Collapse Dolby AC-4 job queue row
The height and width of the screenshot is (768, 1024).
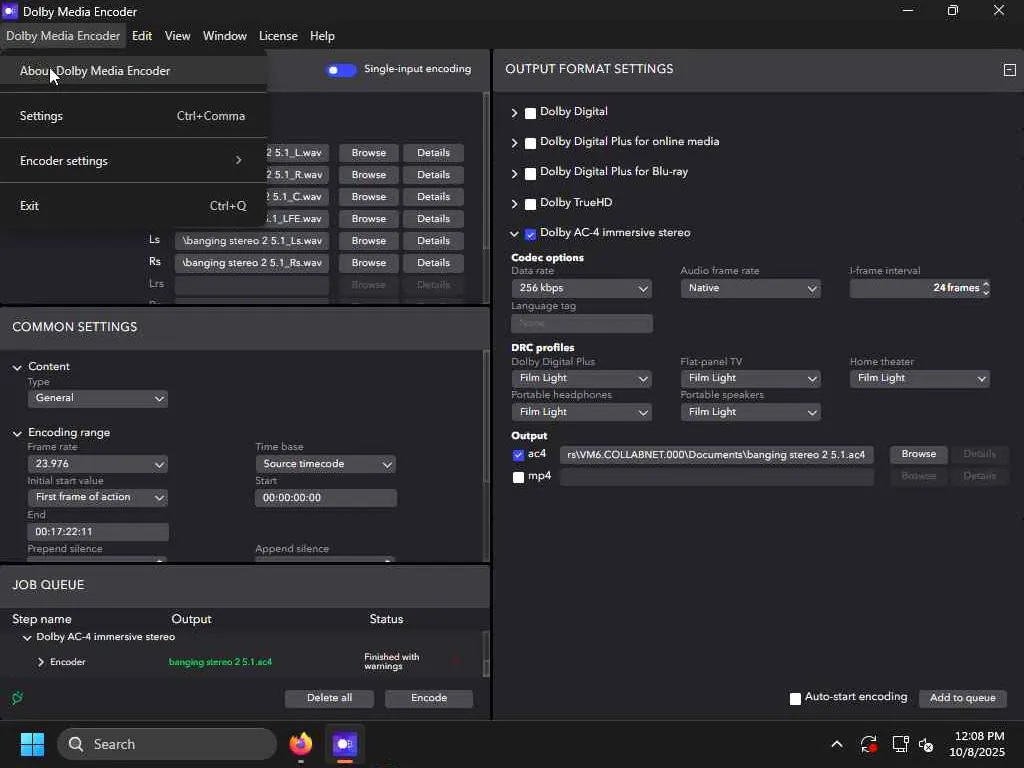click(27, 637)
